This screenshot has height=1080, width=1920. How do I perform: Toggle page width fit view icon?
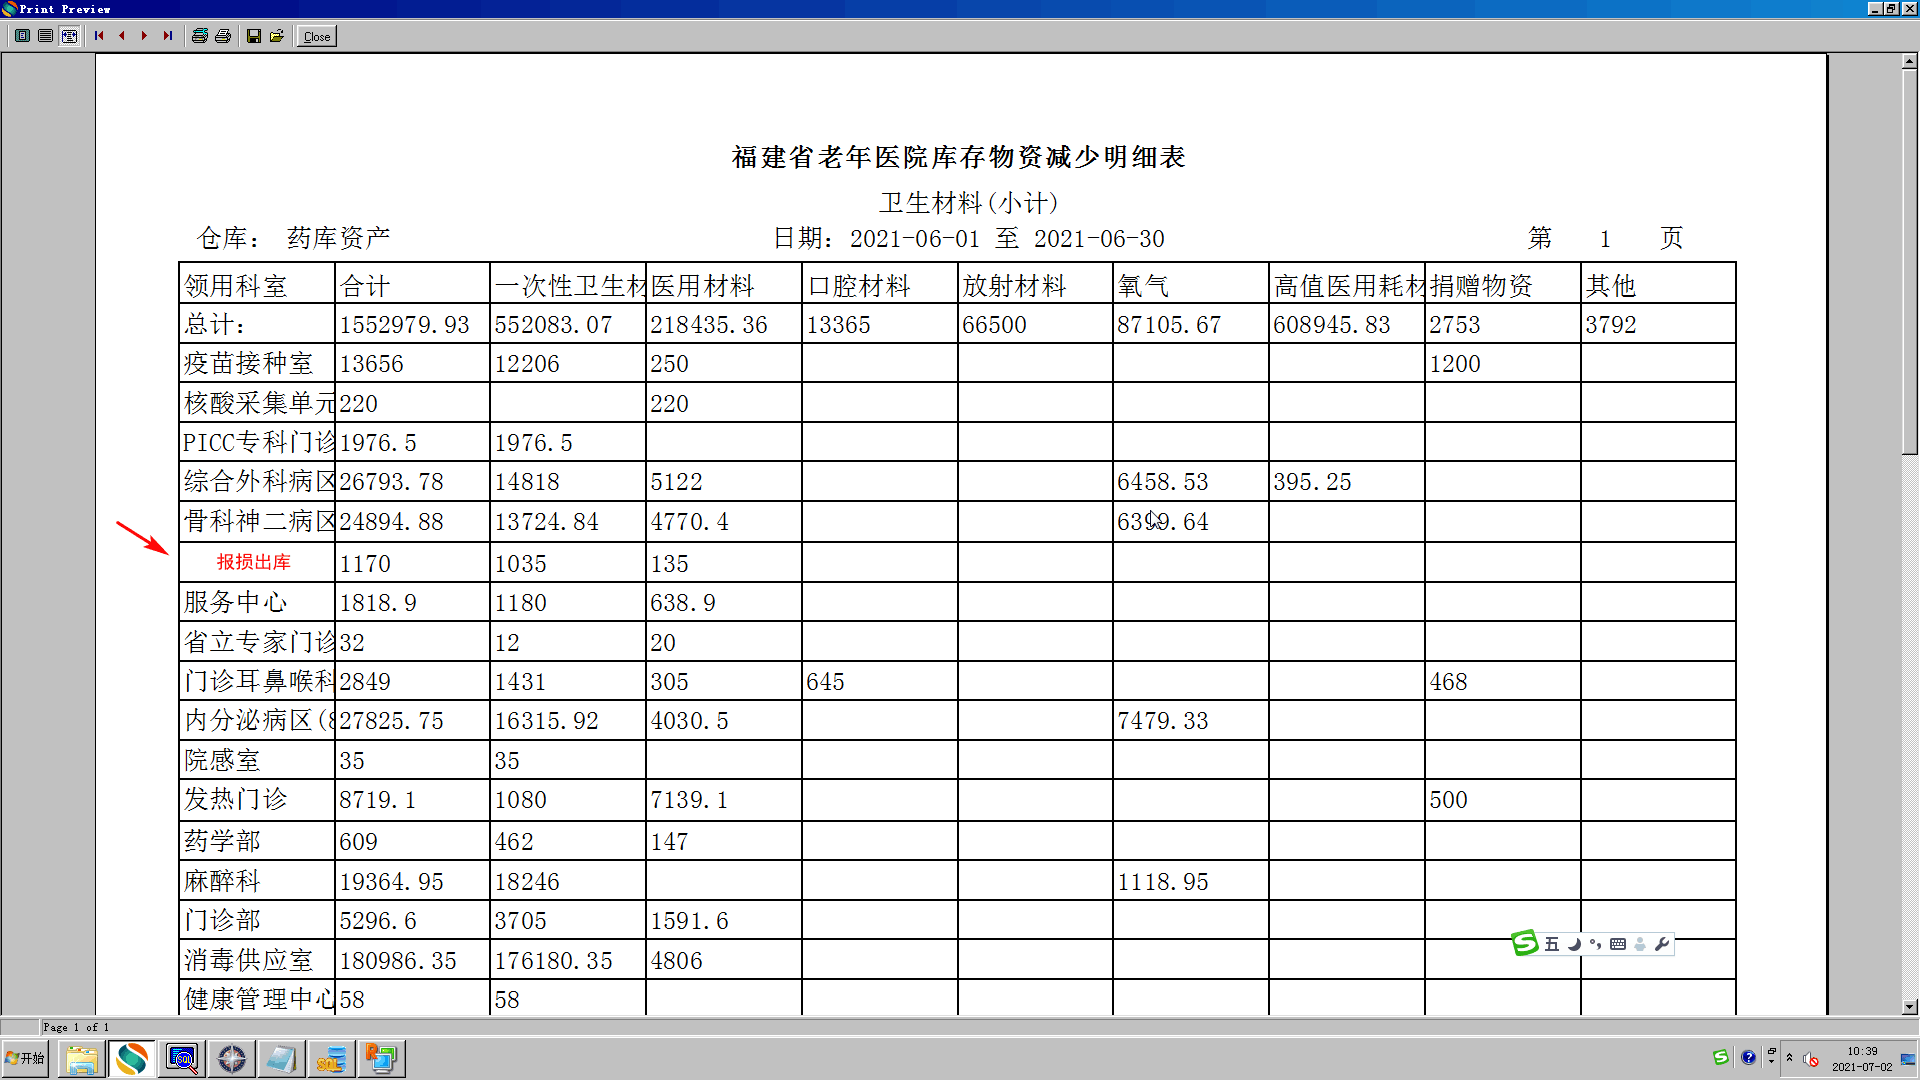point(69,36)
